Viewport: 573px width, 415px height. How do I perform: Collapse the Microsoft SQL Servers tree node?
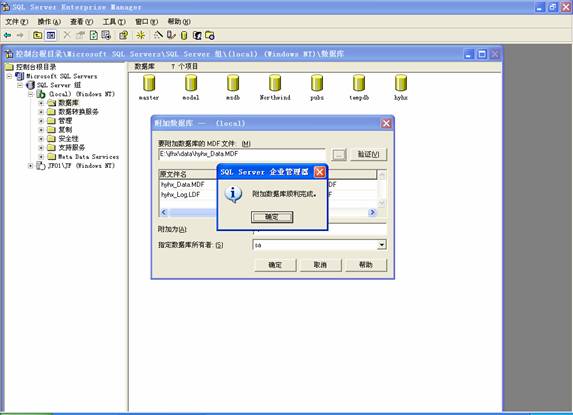coord(10,76)
